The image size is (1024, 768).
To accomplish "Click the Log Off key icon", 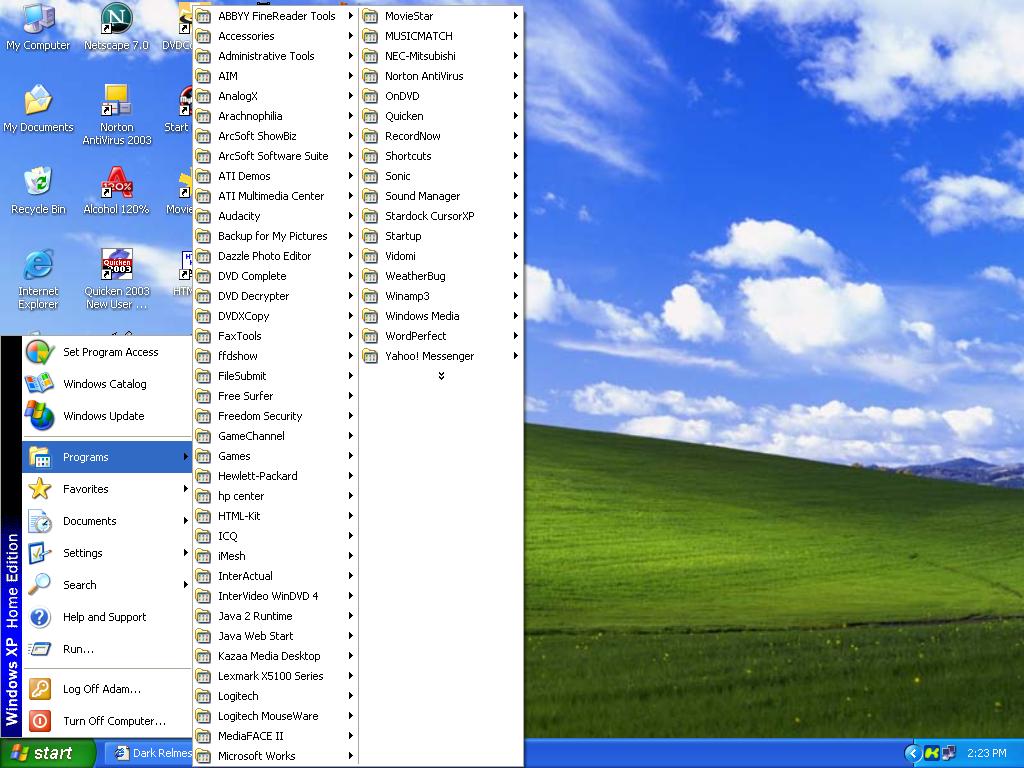I will point(40,689).
